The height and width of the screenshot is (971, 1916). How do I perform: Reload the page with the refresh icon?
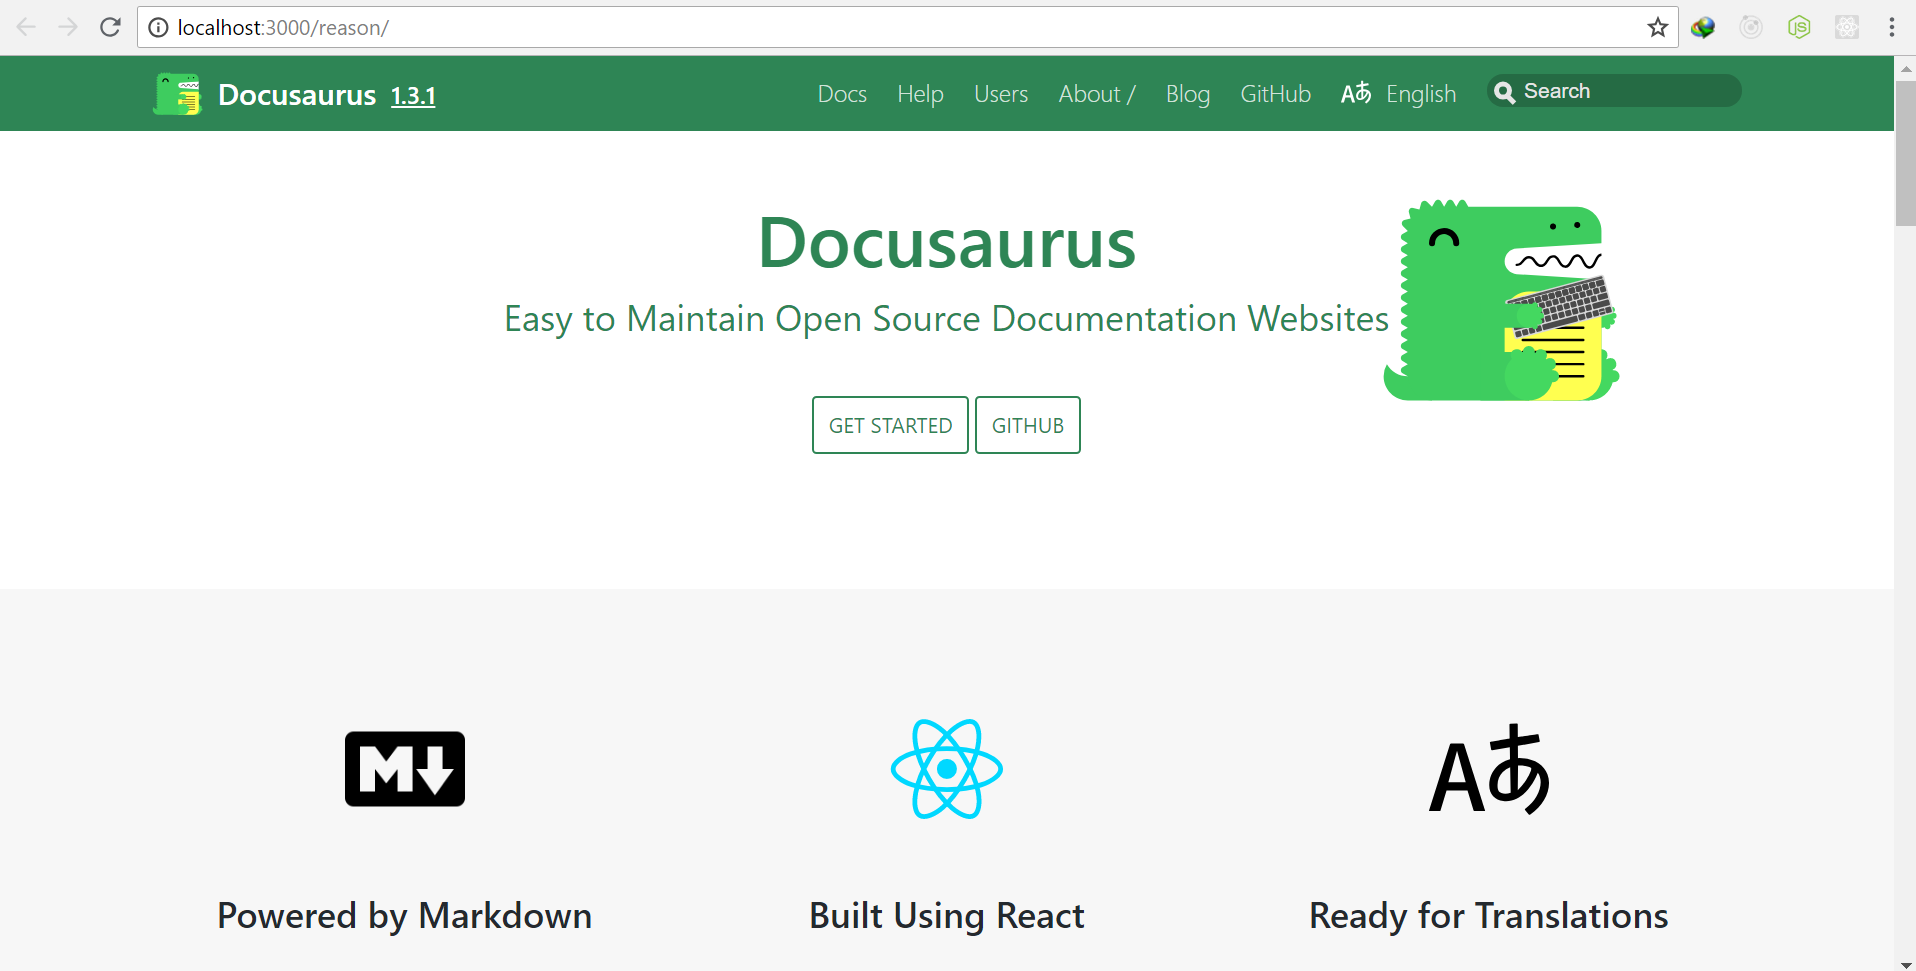(x=110, y=27)
